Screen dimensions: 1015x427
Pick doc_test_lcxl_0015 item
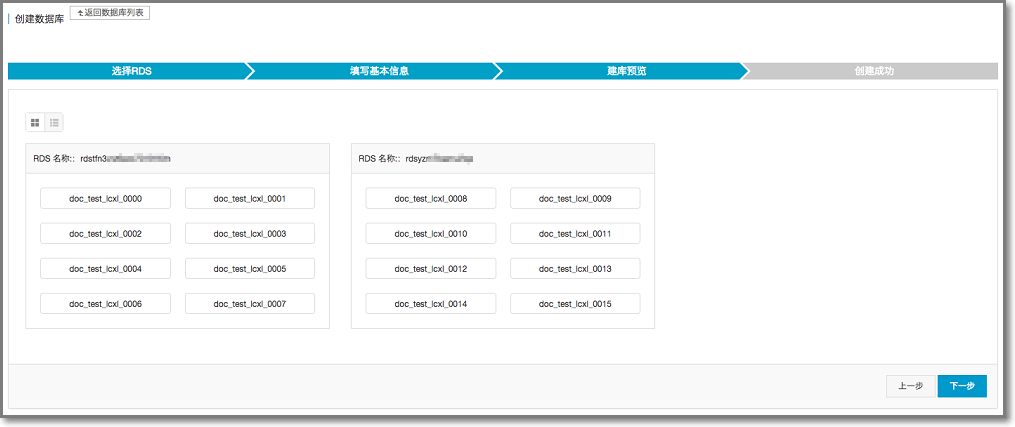pos(575,303)
